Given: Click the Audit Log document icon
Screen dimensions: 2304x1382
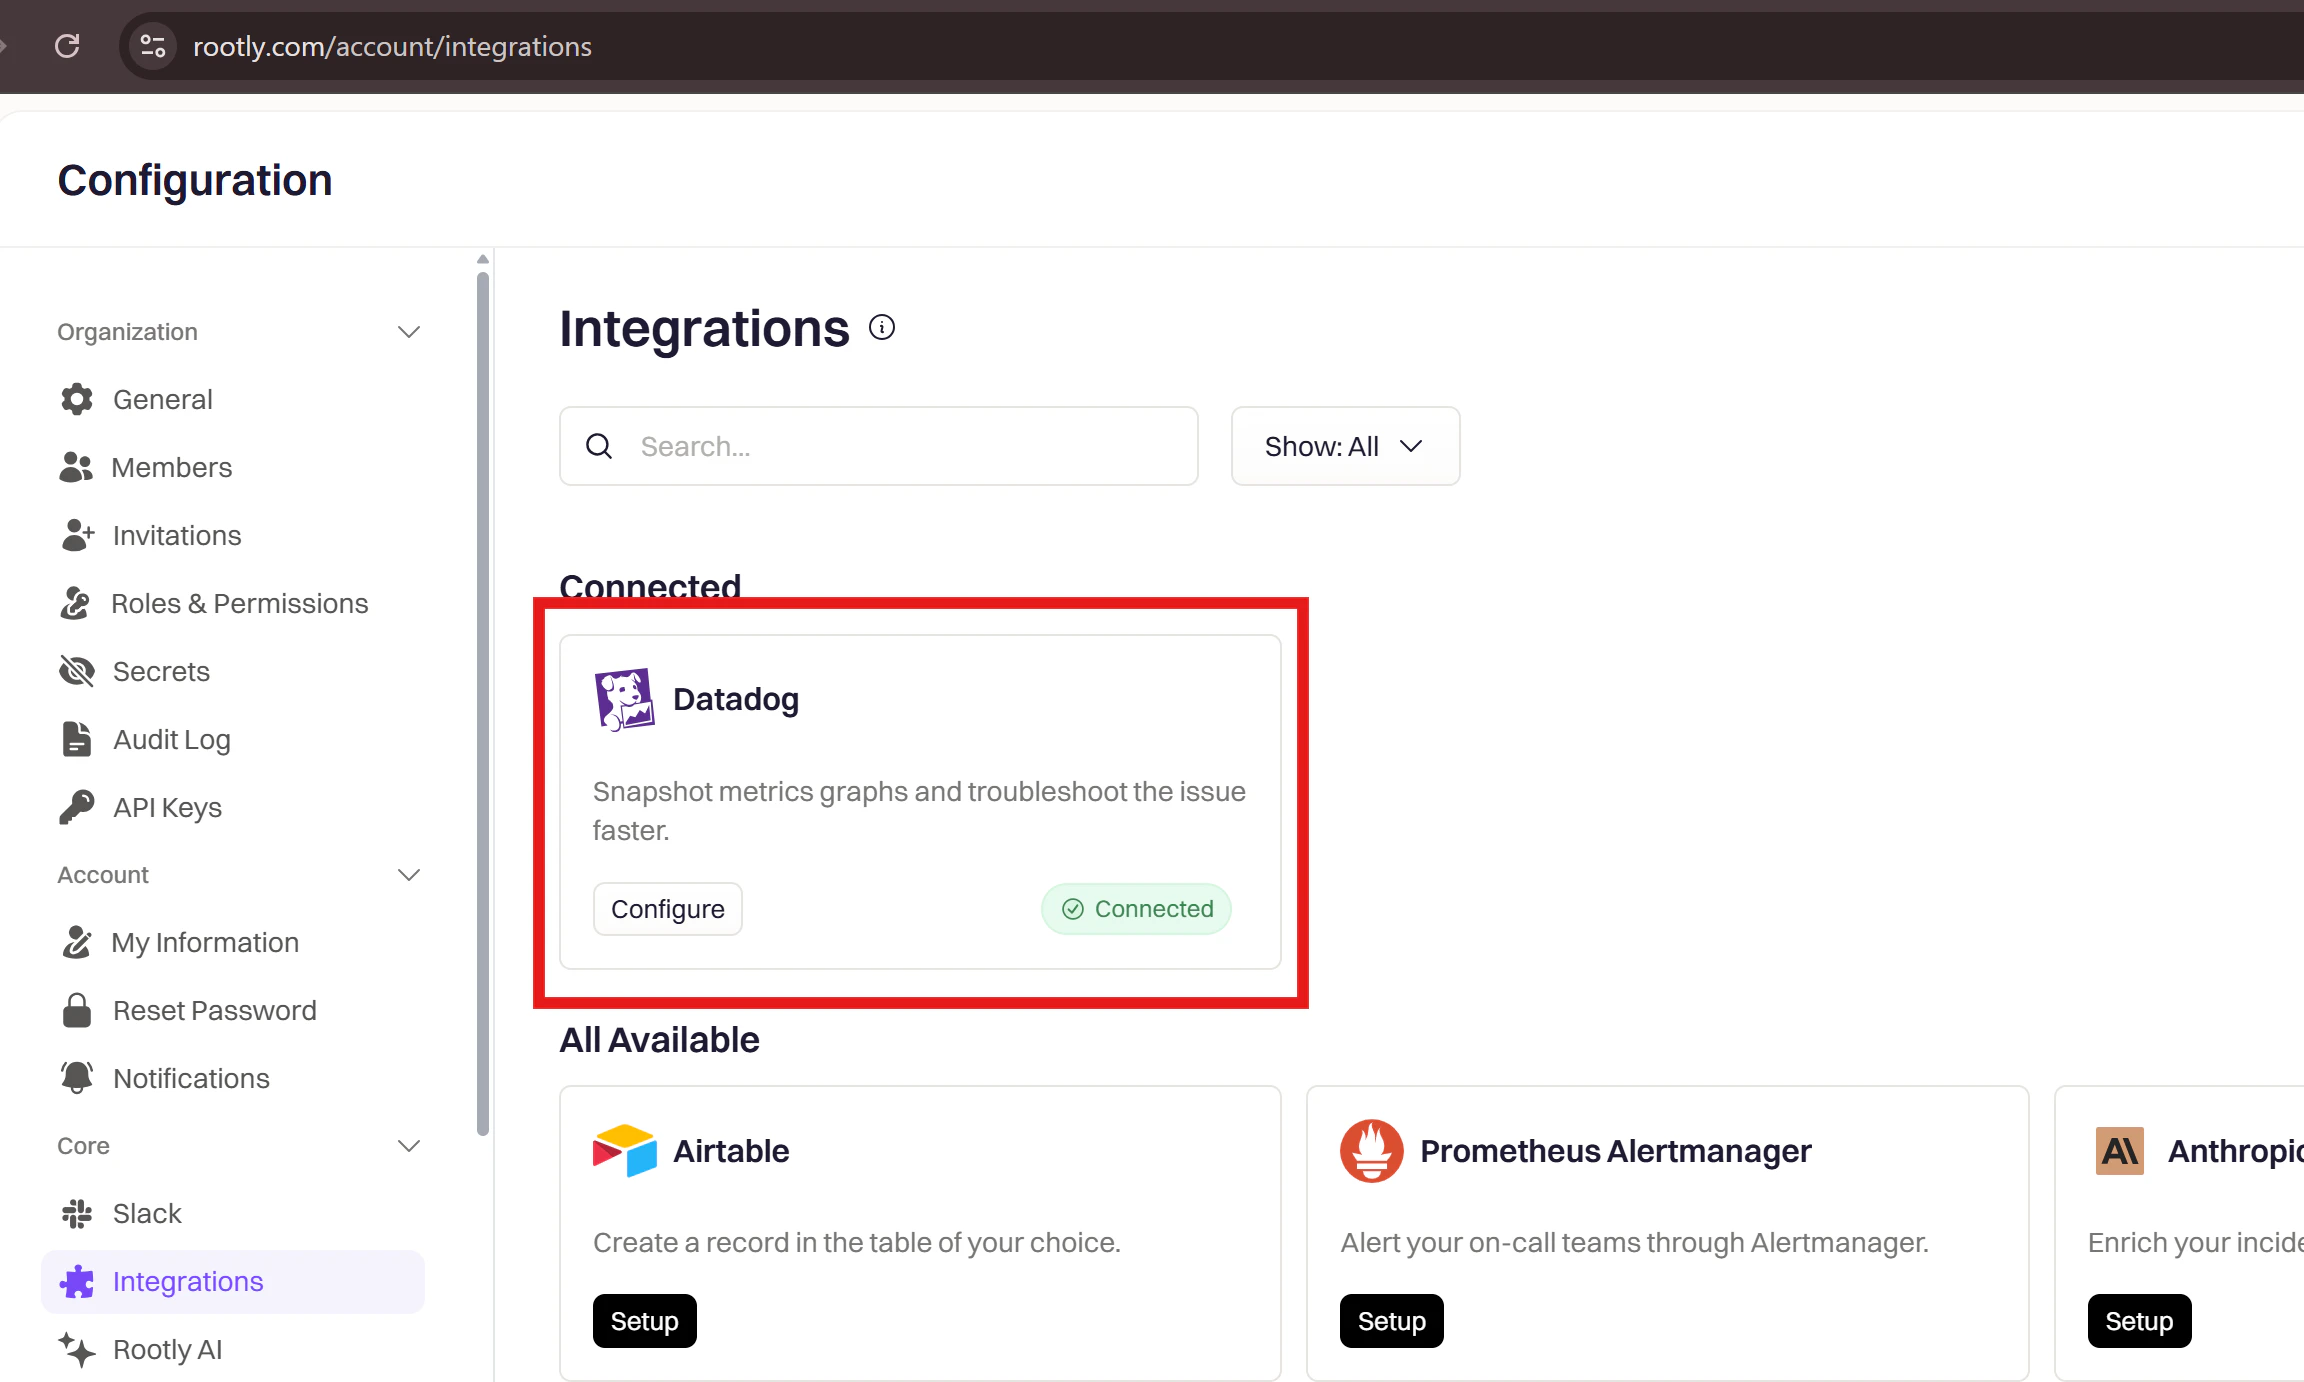Looking at the screenshot, I should tap(77, 739).
